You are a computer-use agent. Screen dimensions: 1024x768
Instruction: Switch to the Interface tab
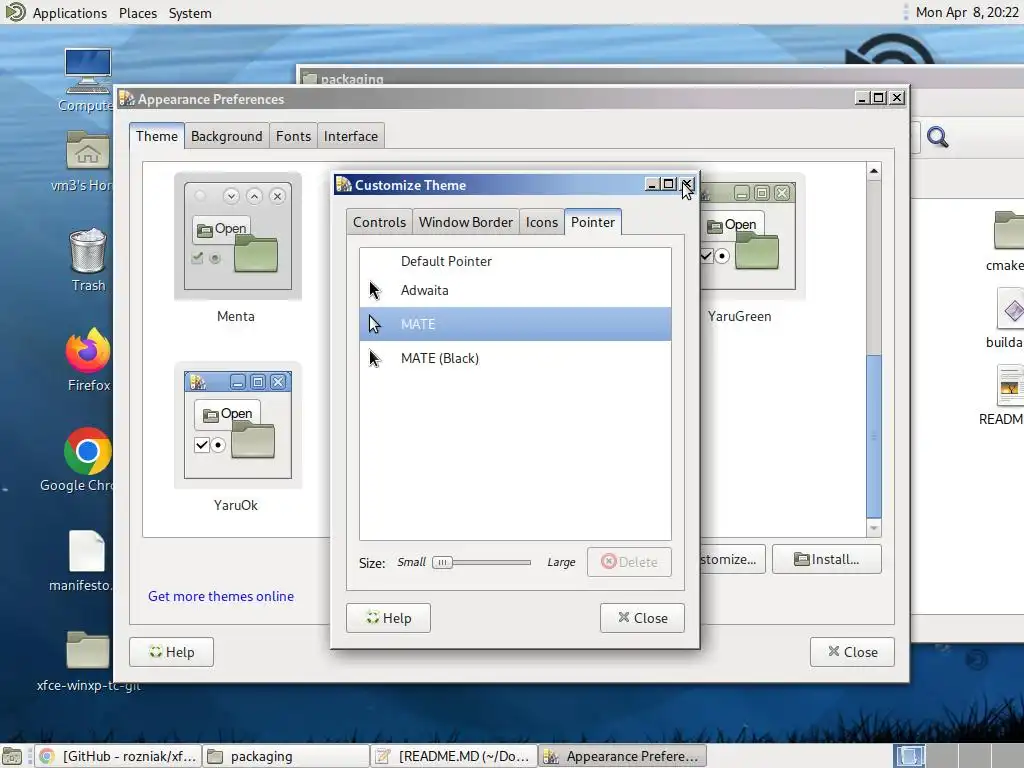point(351,136)
